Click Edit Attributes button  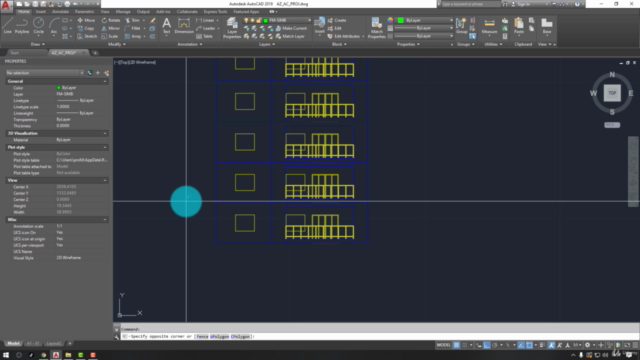(345, 36)
